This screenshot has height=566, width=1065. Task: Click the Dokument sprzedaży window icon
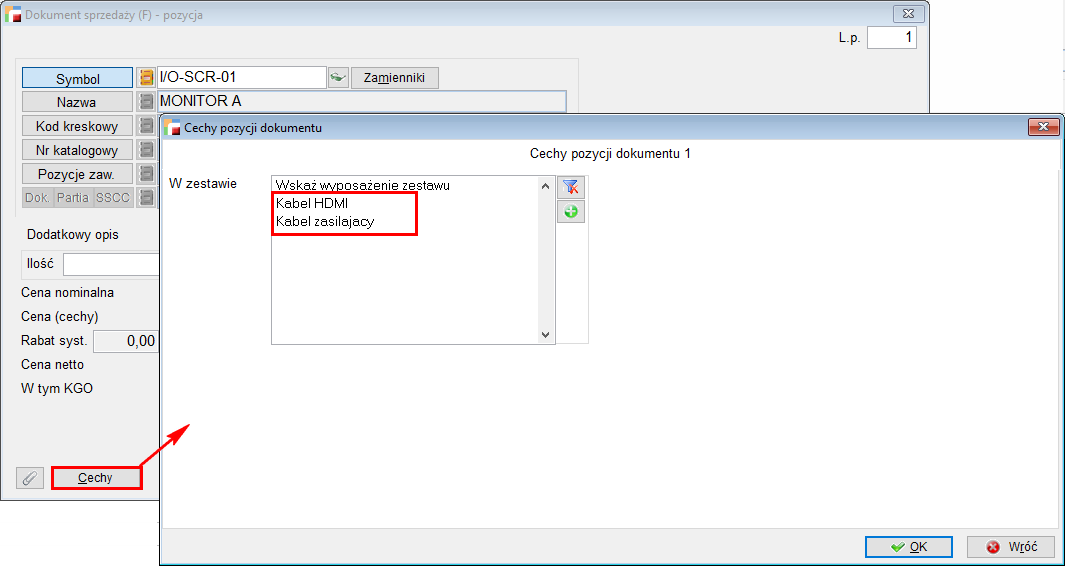[13, 14]
